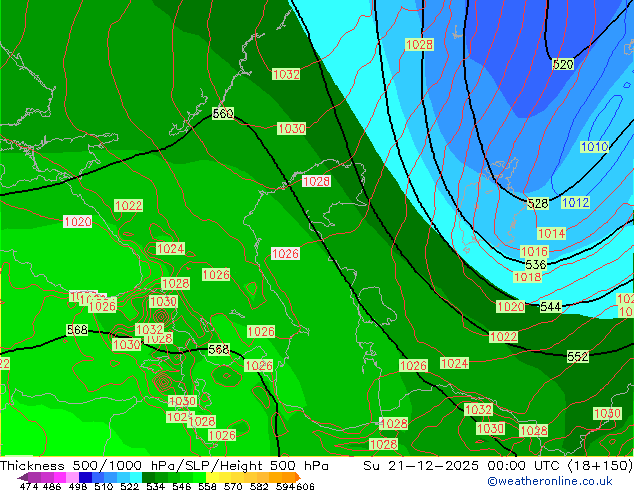Click the 1028 label near the 520 trough

(x=419, y=44)
